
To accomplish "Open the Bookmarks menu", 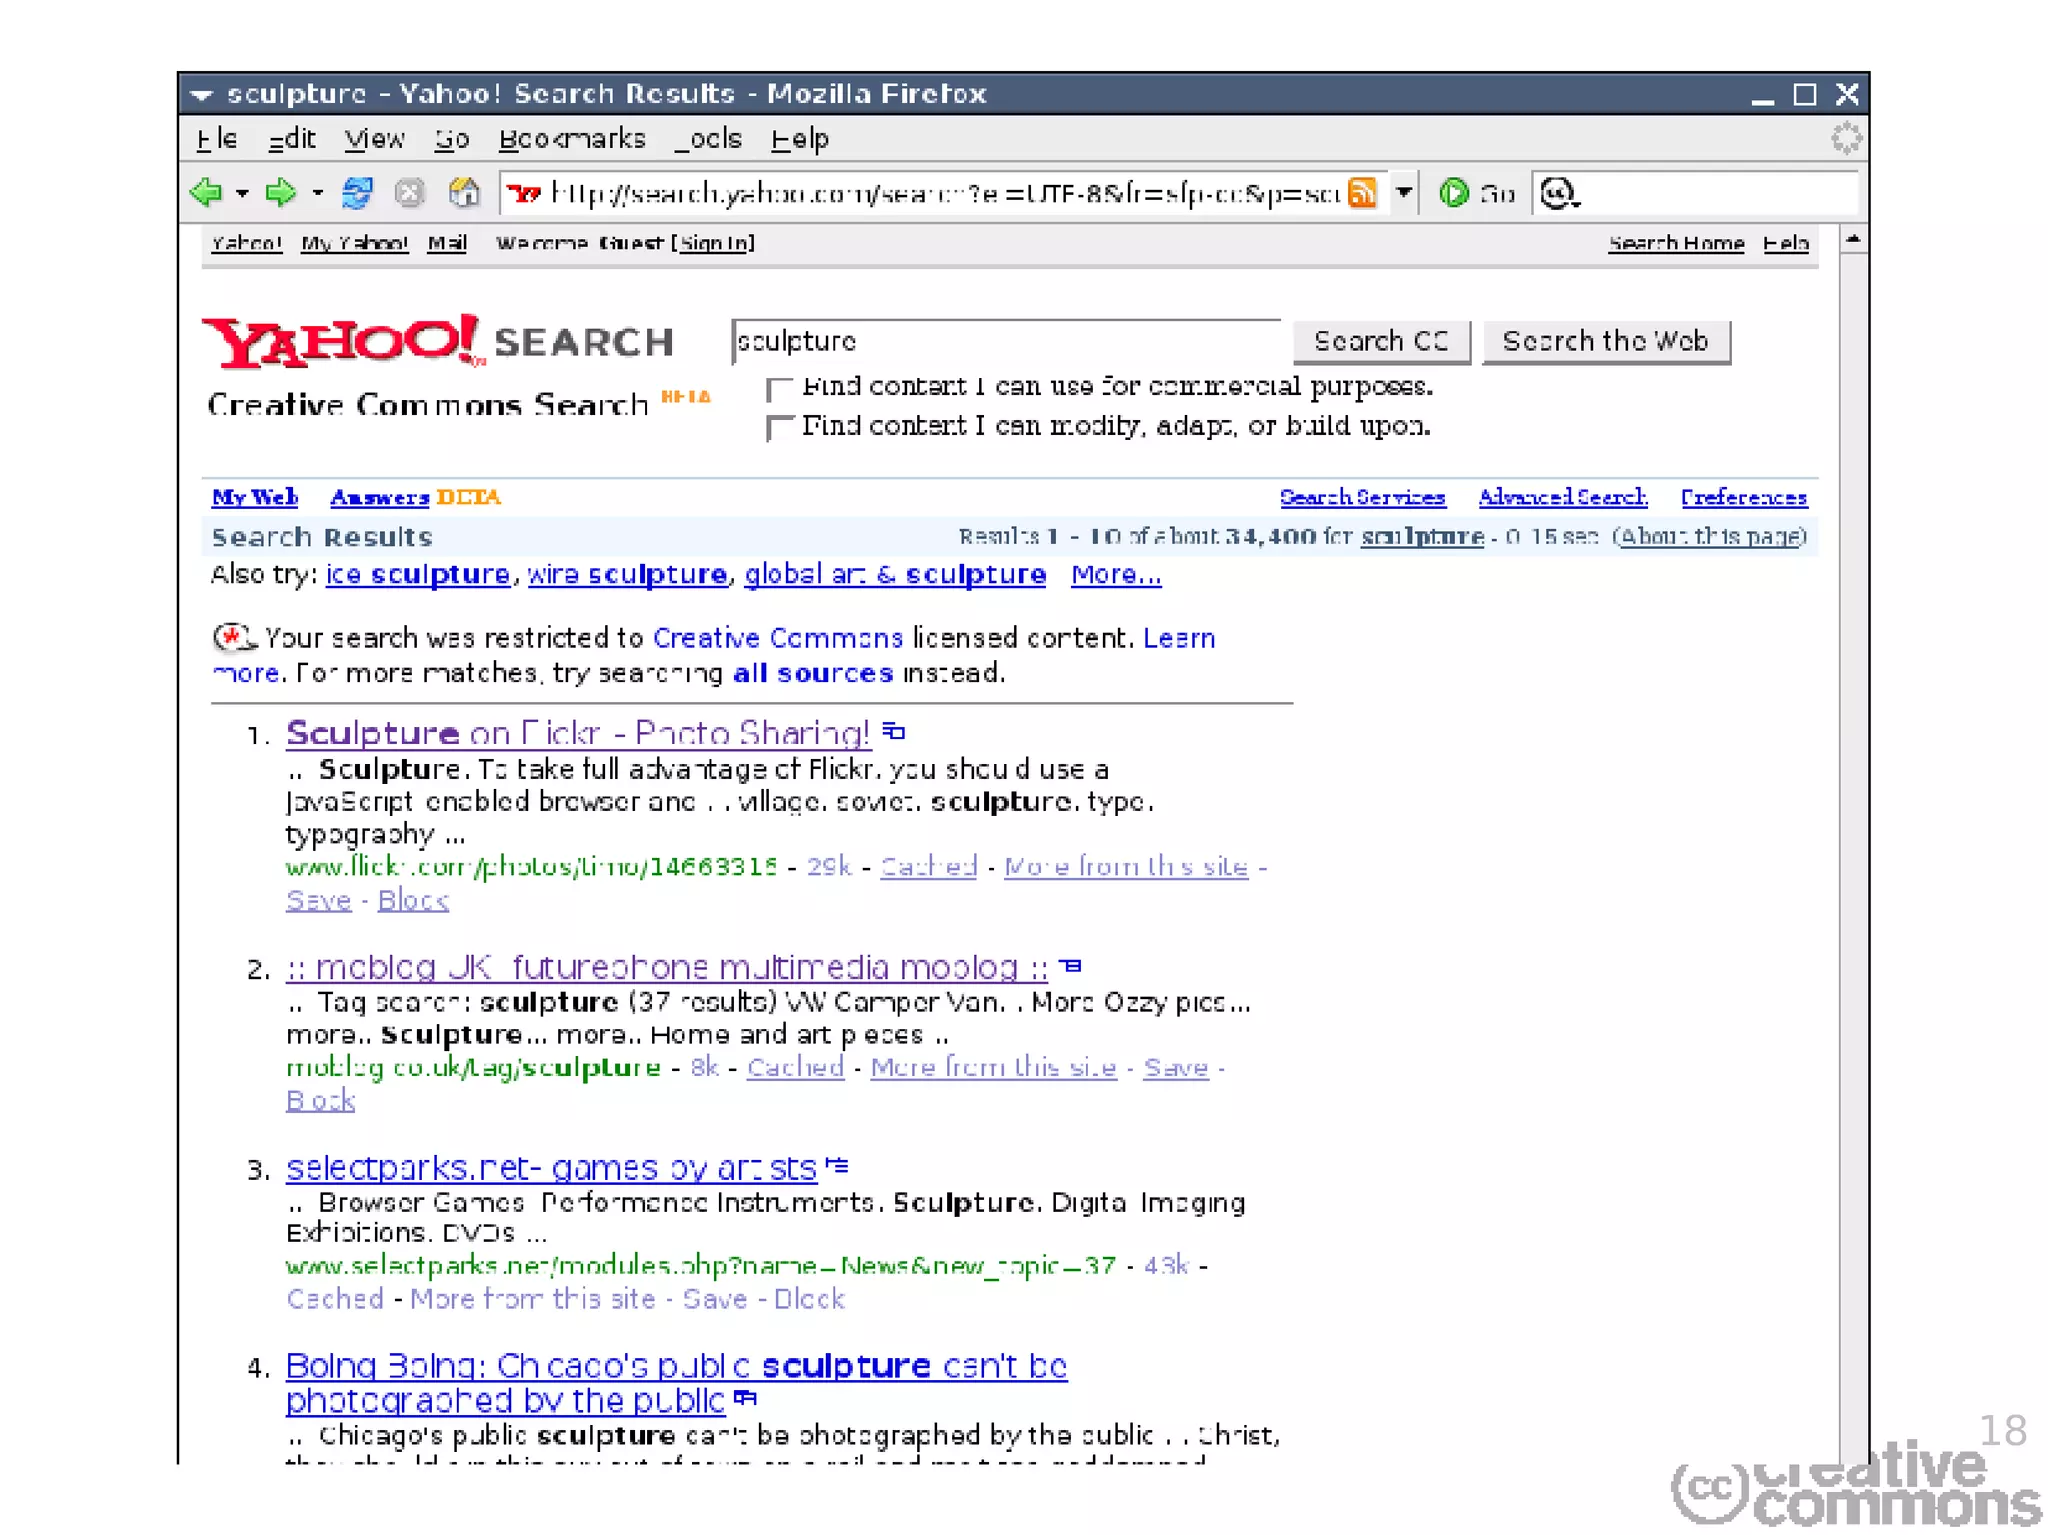I will (572, 139).
